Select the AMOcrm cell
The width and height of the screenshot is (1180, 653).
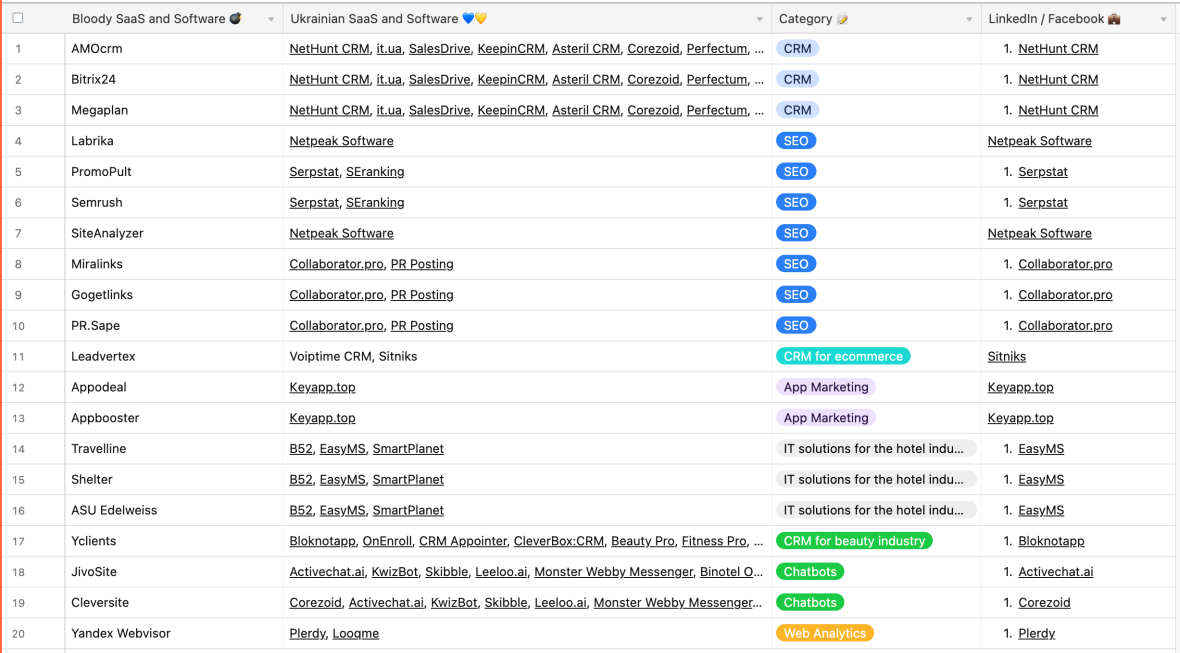174,49
